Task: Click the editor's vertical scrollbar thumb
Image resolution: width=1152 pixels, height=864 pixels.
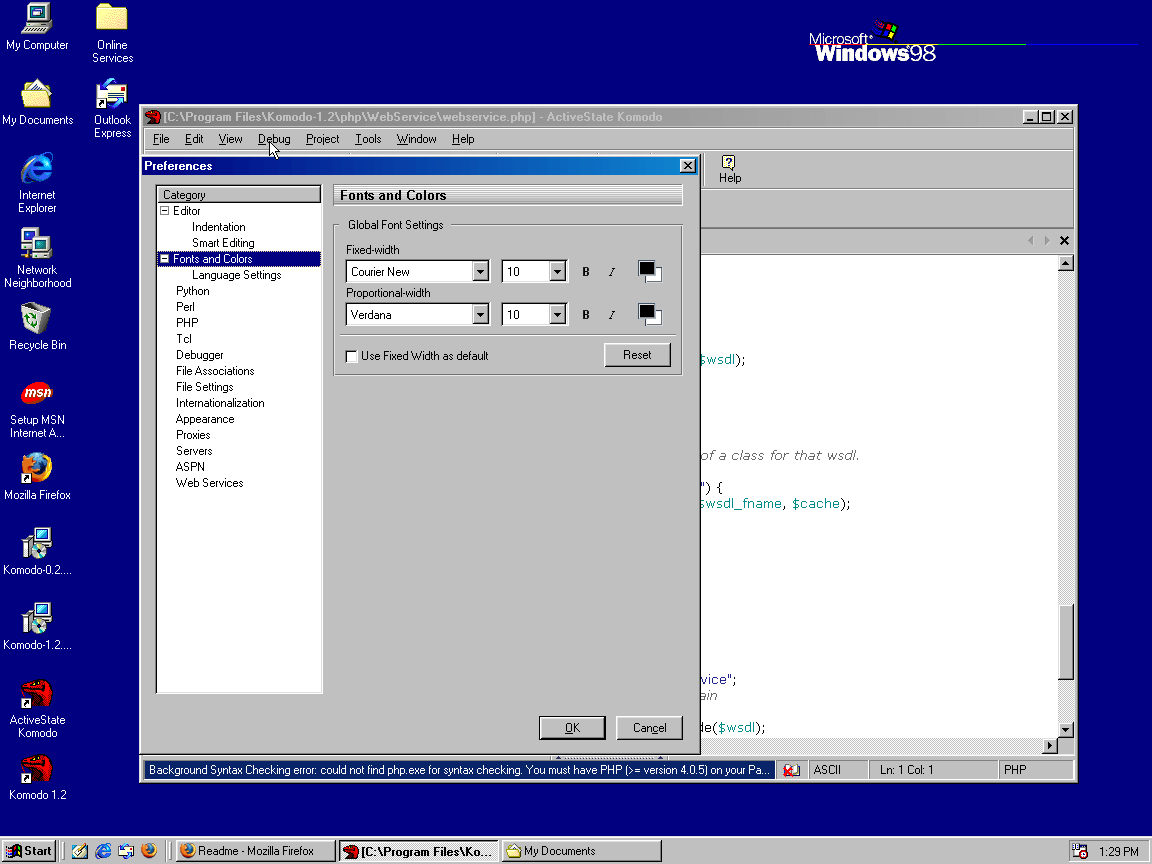Action: tap(1066, 641)
